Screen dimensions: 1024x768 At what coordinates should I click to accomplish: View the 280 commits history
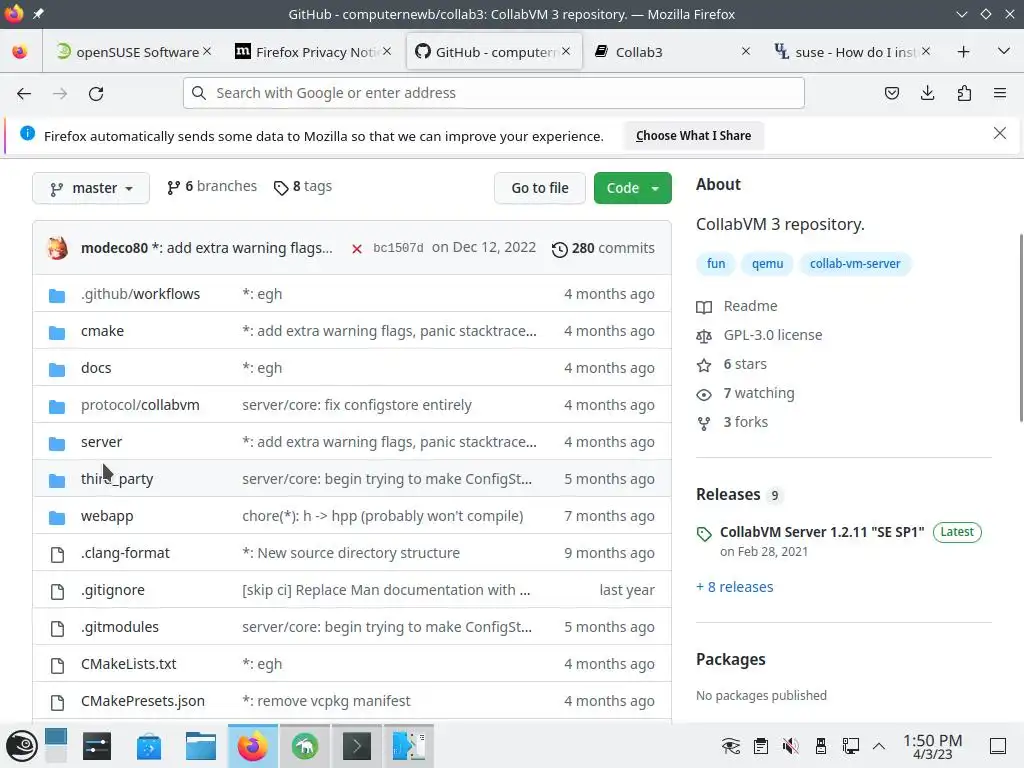pyautogui.click(x=603, y=248)
